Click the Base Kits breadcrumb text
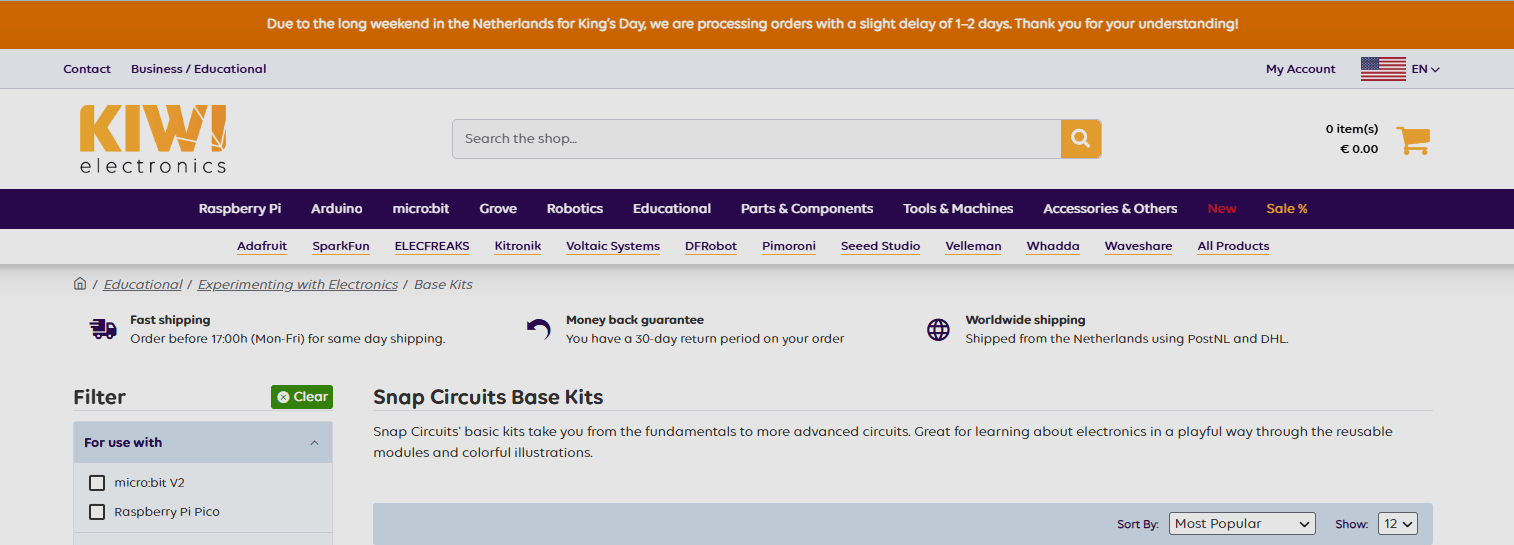Viewport: 1514px width, 545px height. (443, 285)
